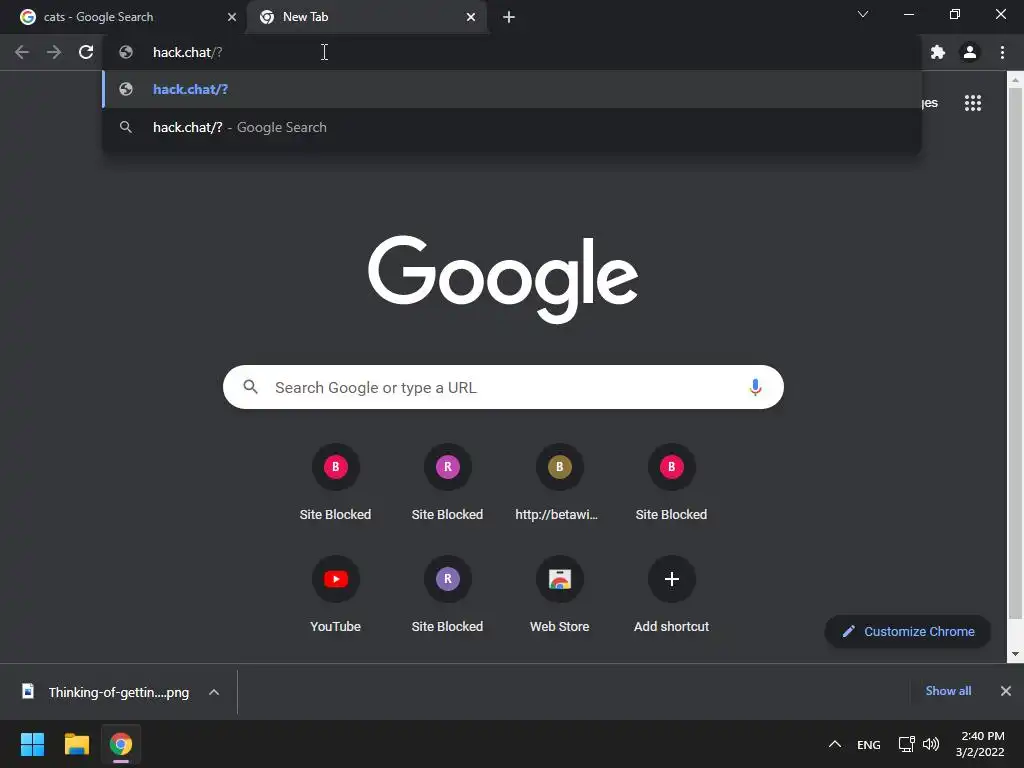Open the clock showing 2:40 PM
Image resolution: width=1024 pixels, height=768 pixels.
pyautogui.click(x=980, y=744)
